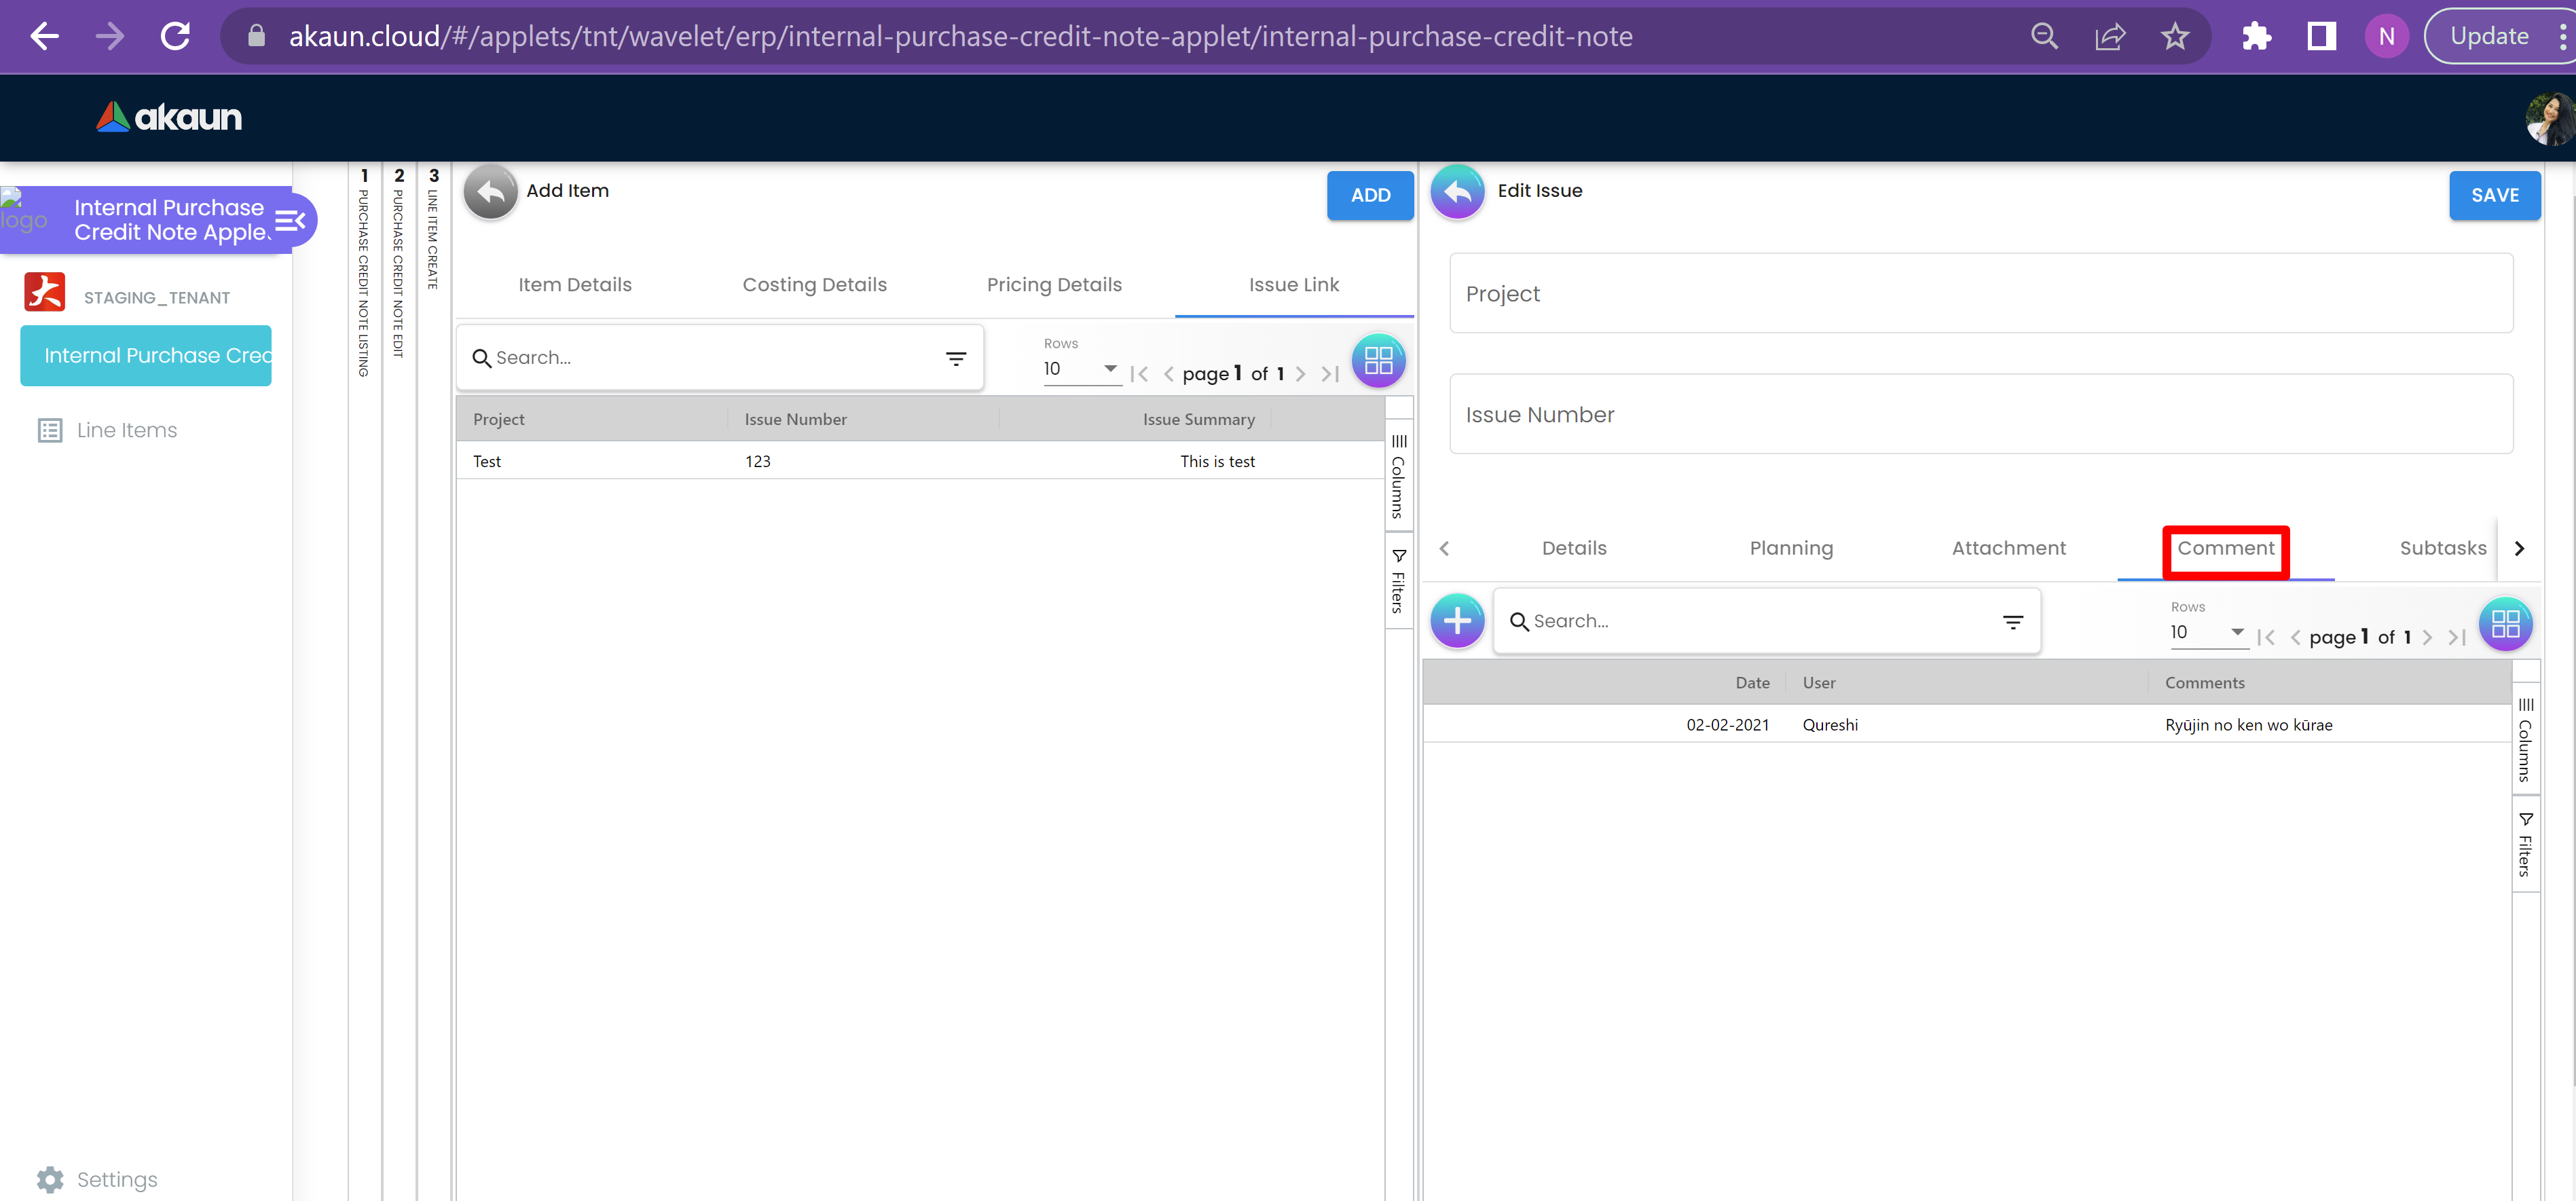Click the back arrow beside Edit Issue

(1457, 192)
